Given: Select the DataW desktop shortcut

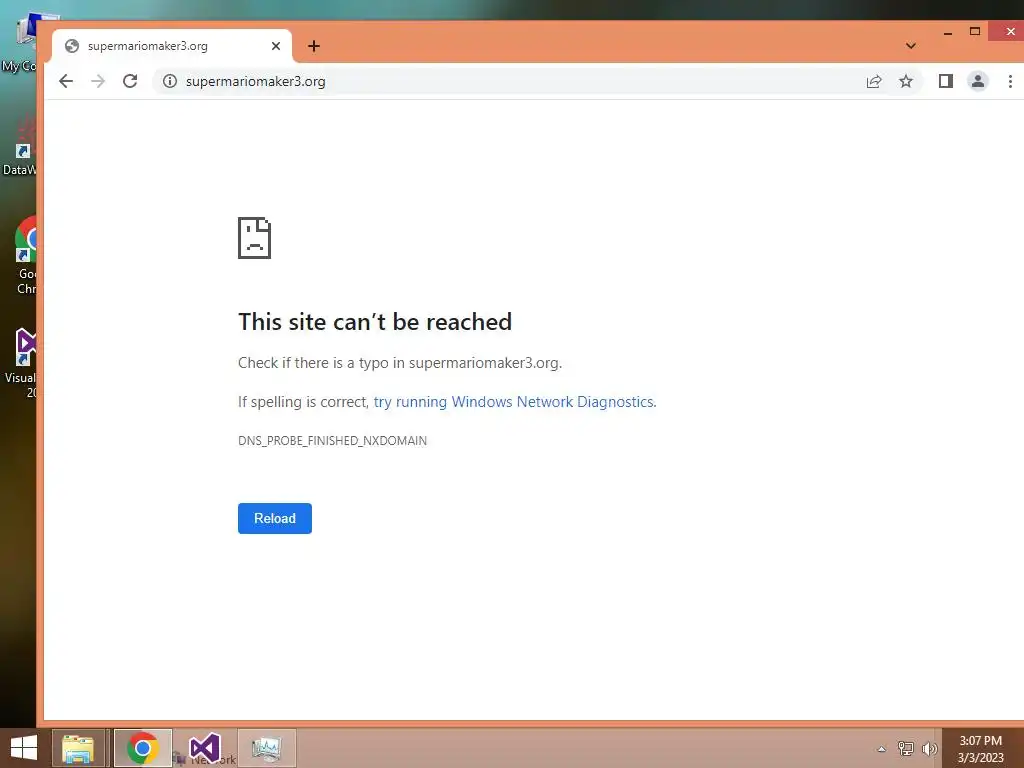Looking at the screenshot, I should [20, 147].
